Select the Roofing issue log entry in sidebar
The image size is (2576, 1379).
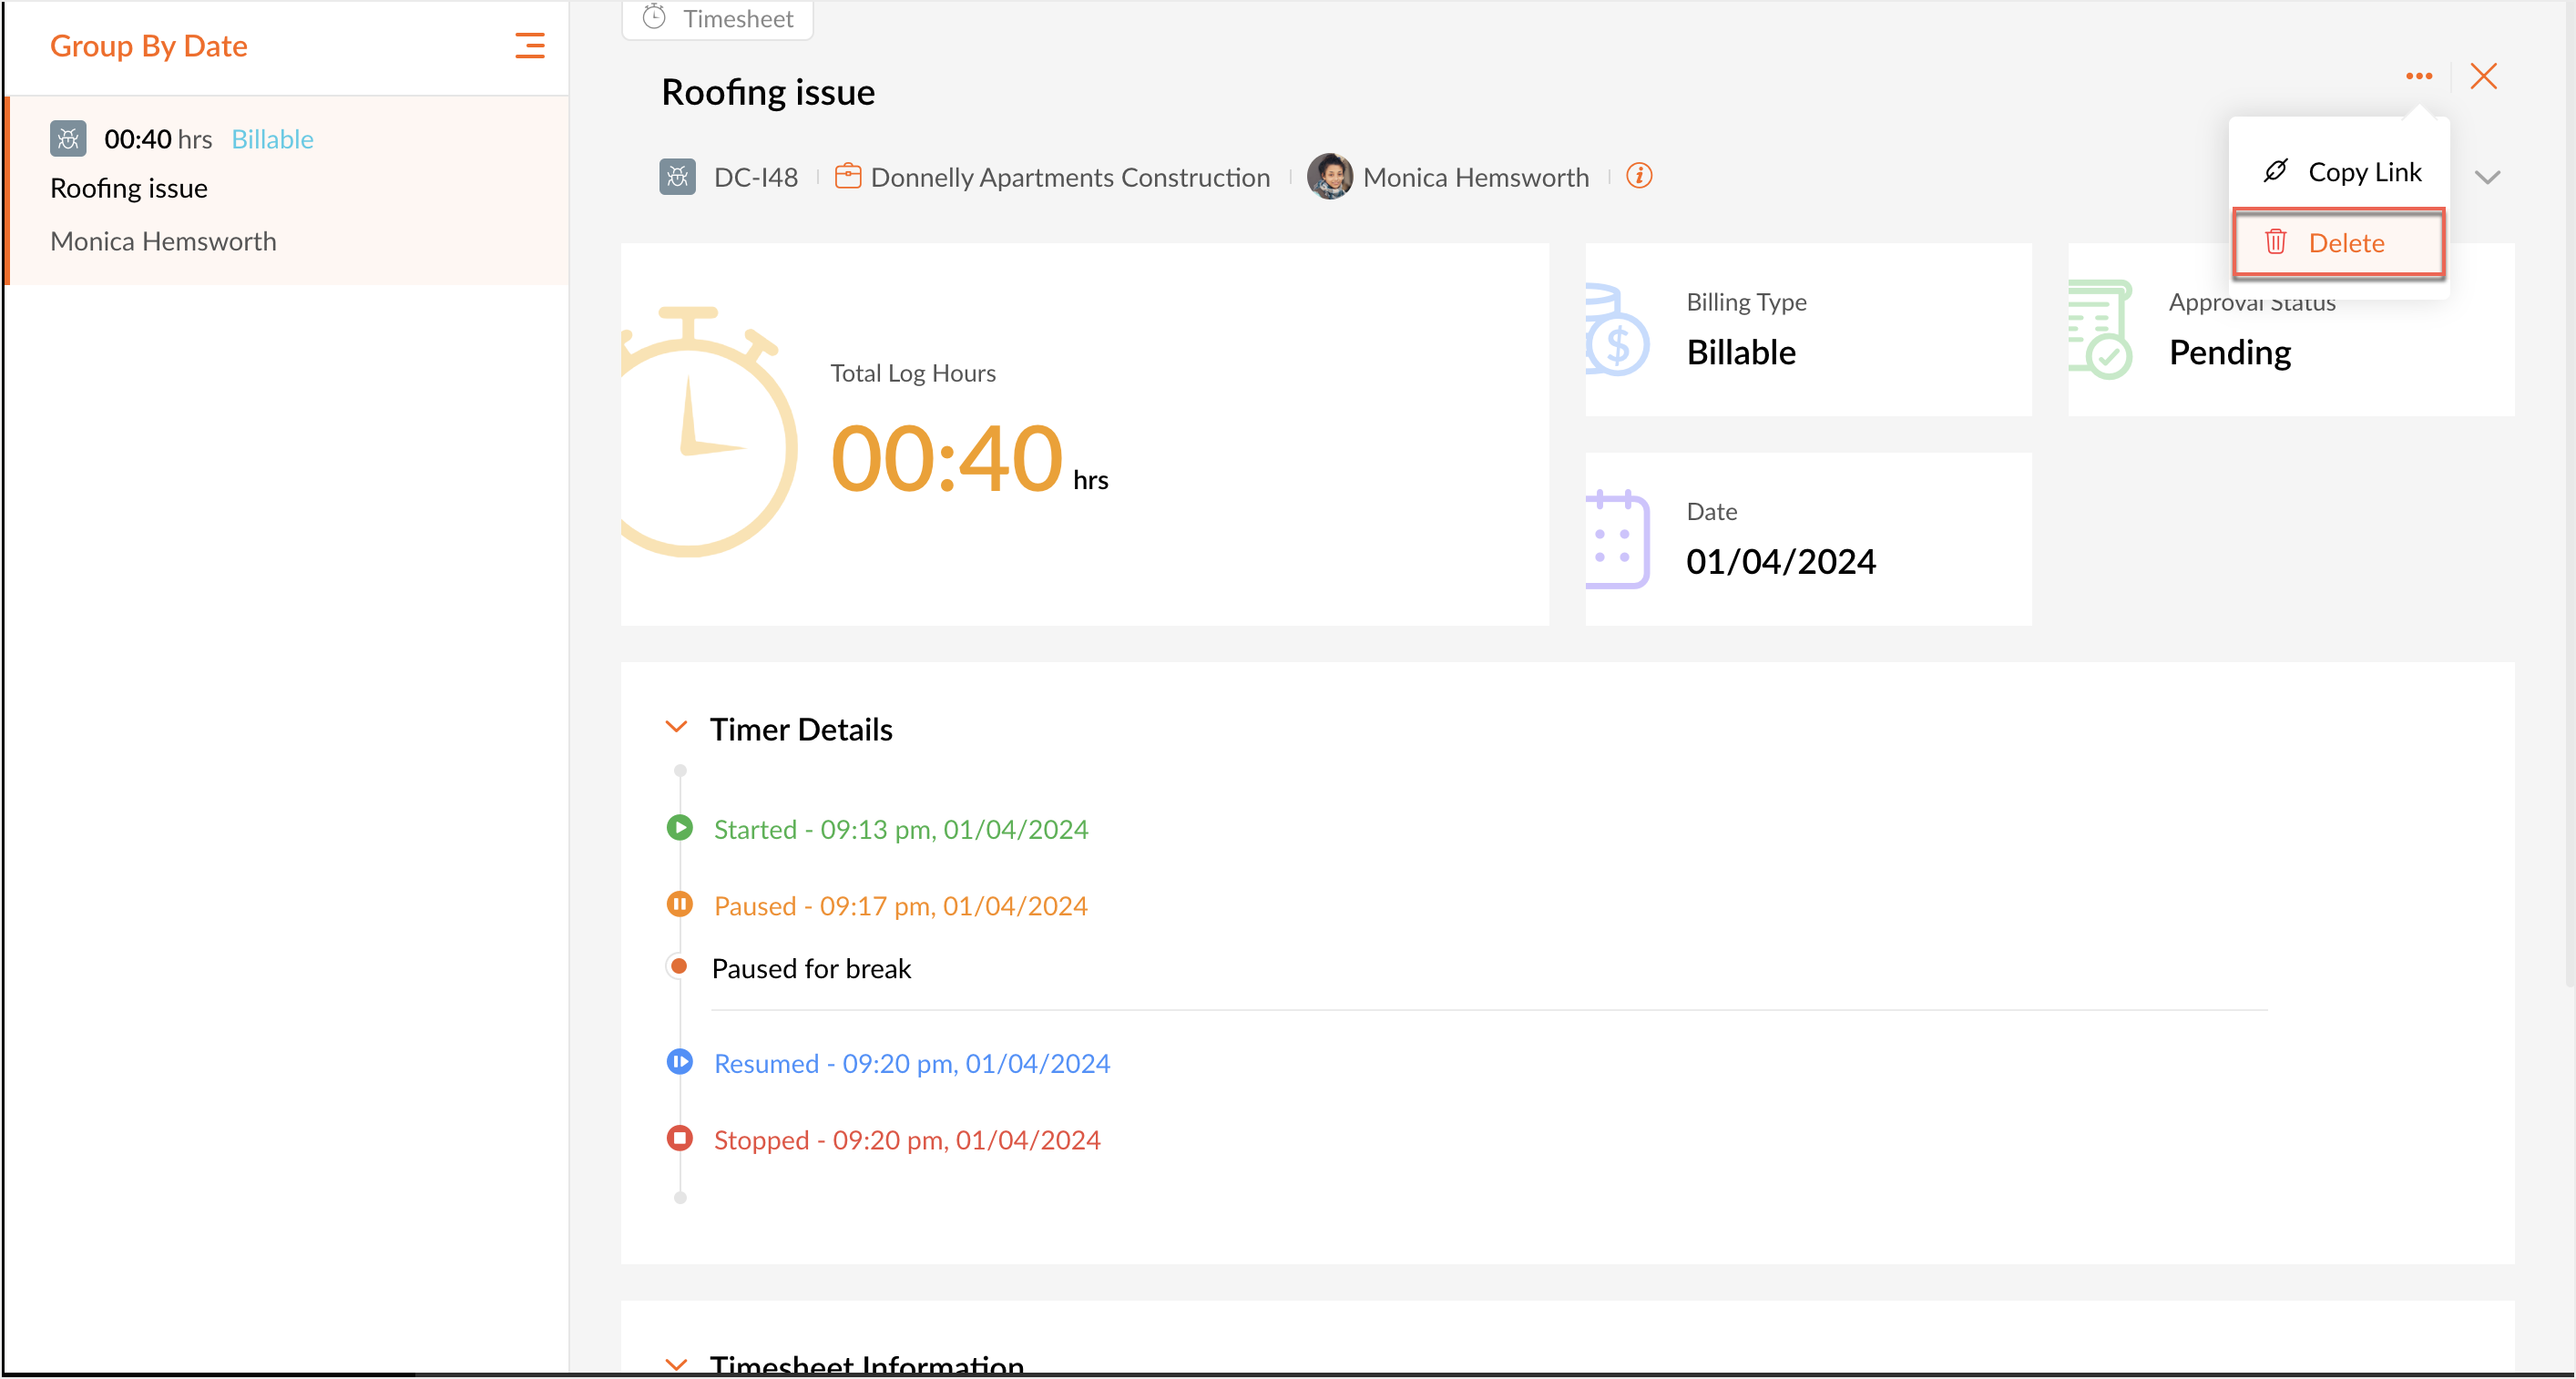287,190
